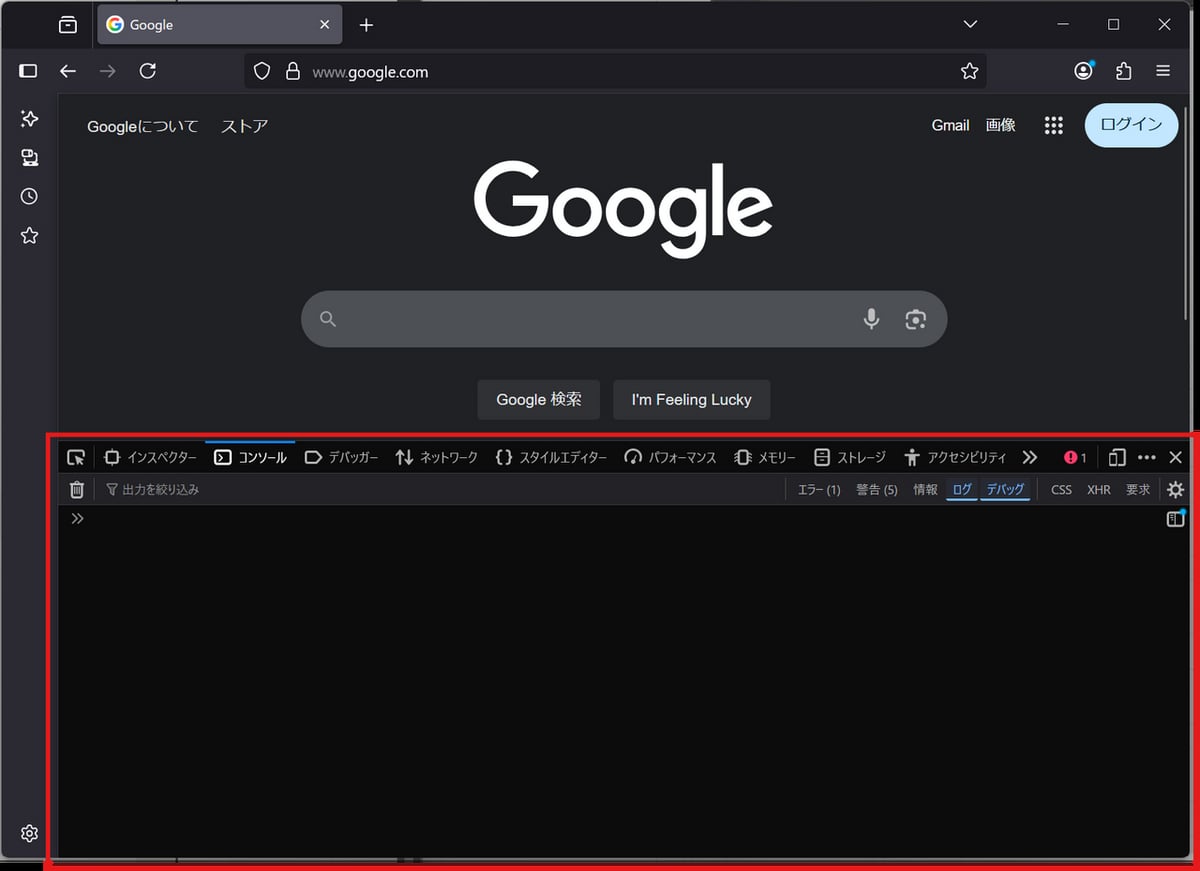Enable the CSS filter
Viewport: 1200px width, 871px height.
pos(1061,489)
